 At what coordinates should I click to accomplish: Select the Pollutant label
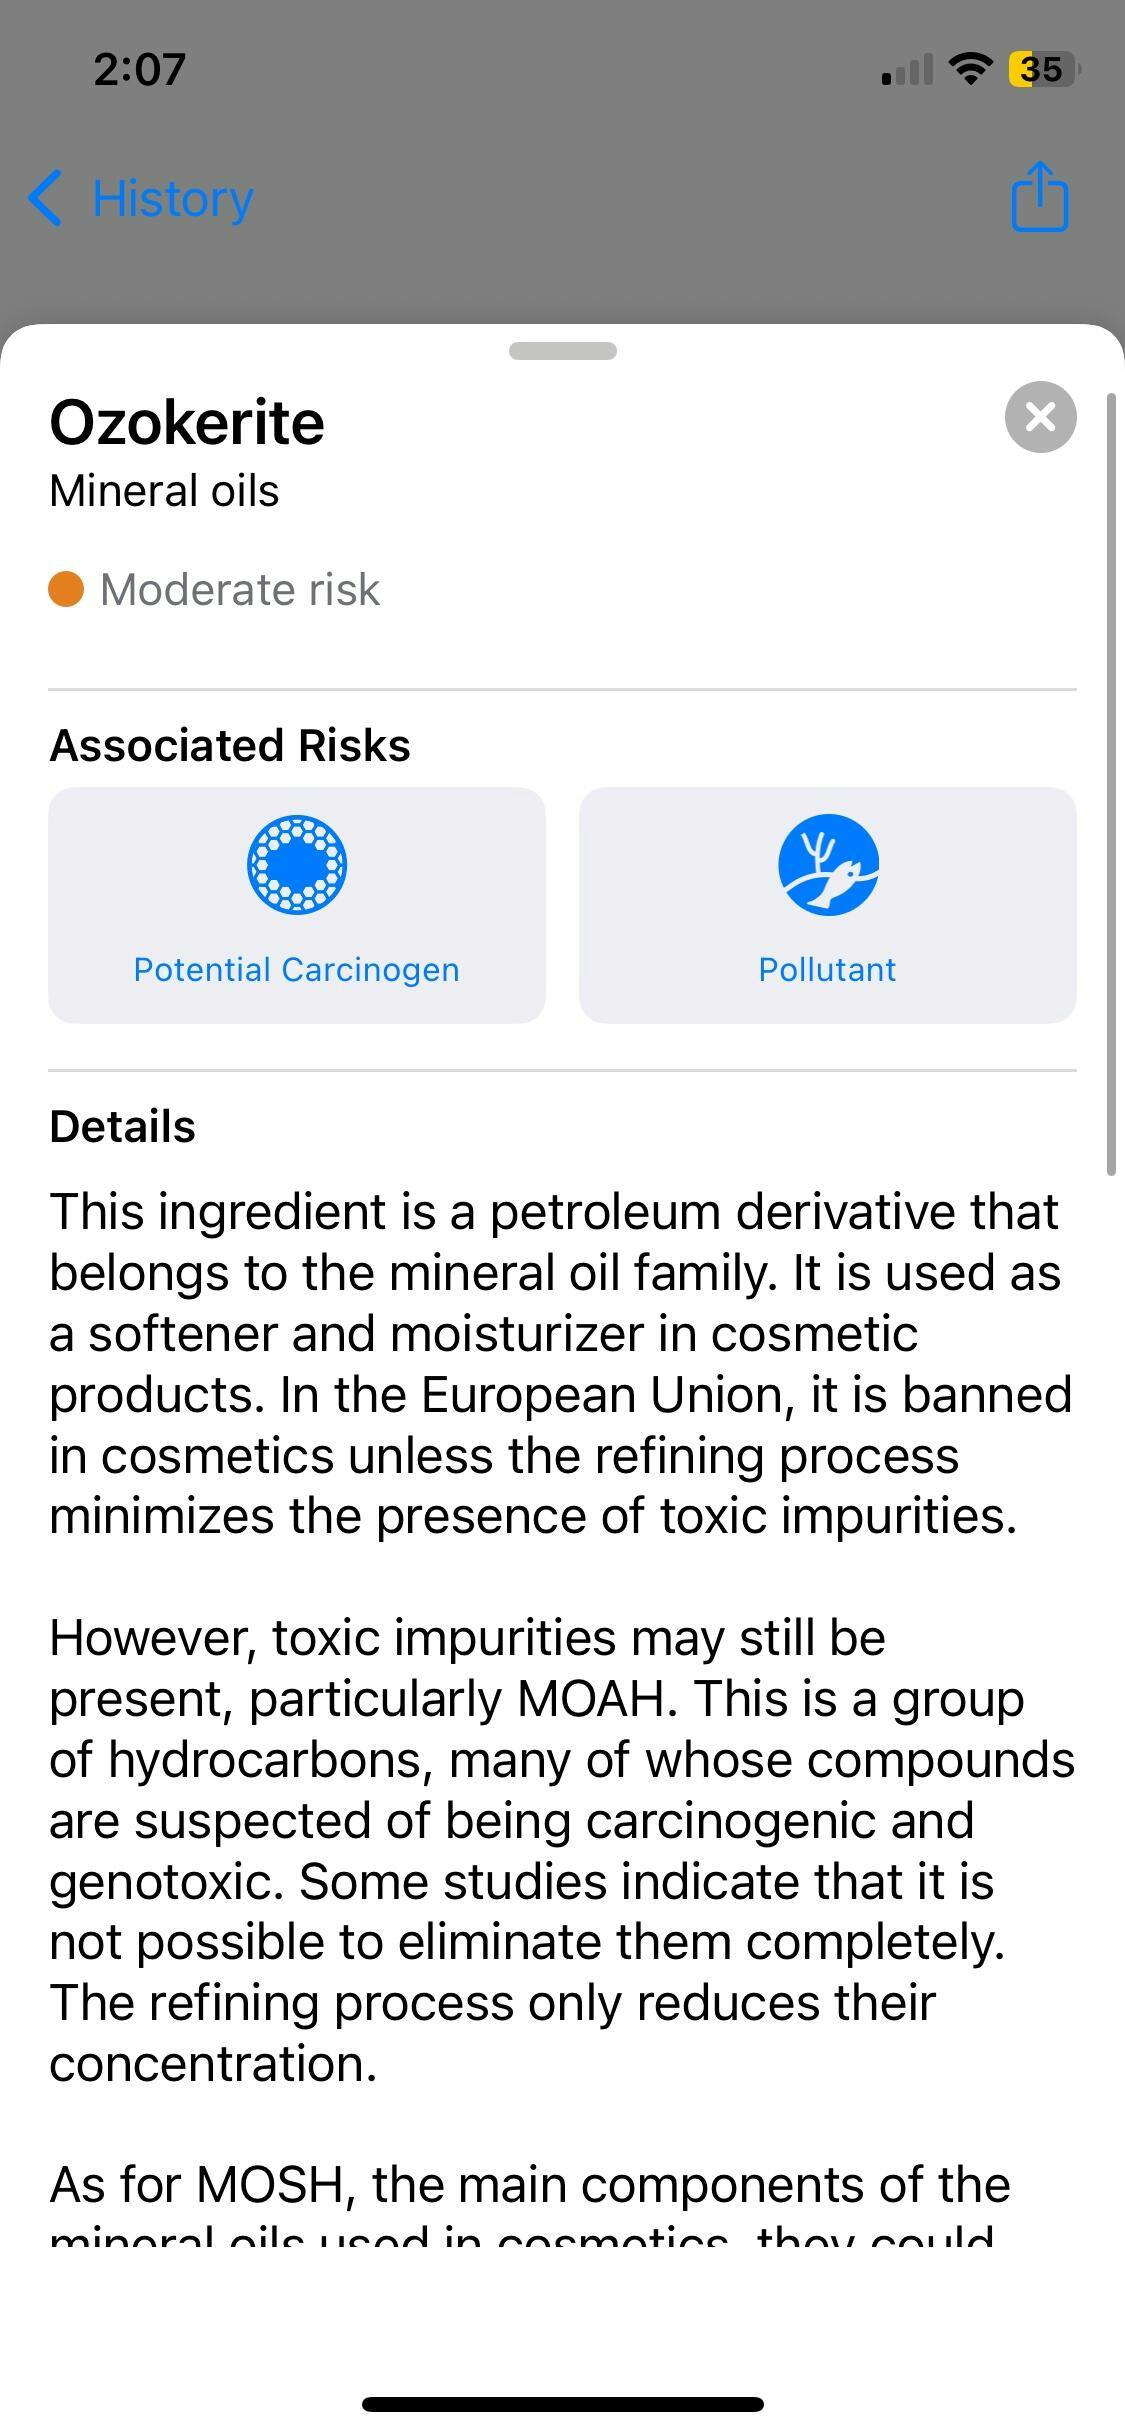(x=828, y=969)
